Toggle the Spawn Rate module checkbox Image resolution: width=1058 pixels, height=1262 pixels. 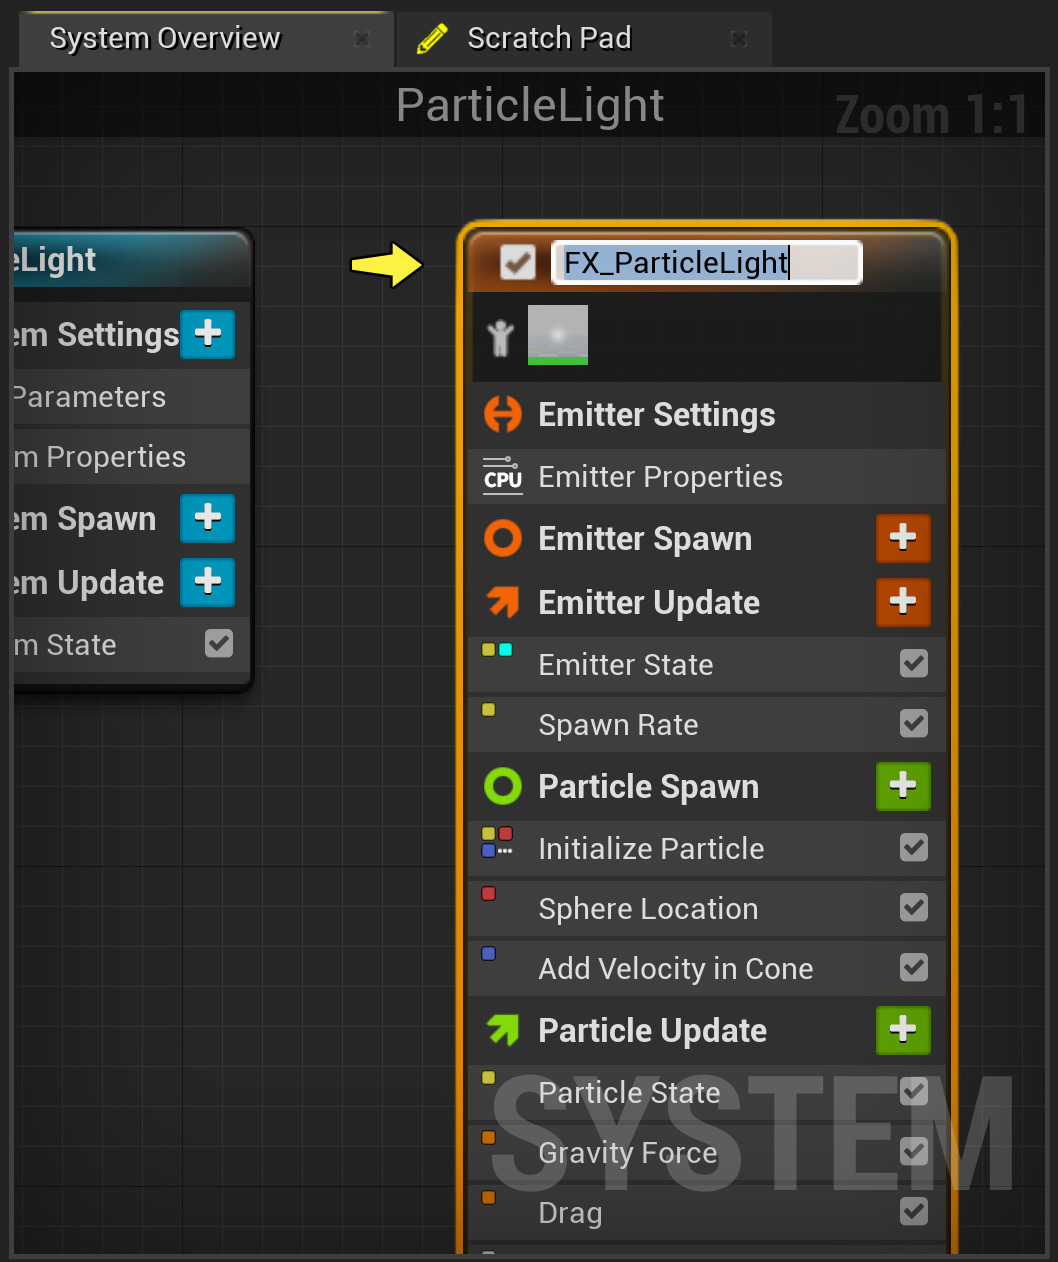point(914,724)
